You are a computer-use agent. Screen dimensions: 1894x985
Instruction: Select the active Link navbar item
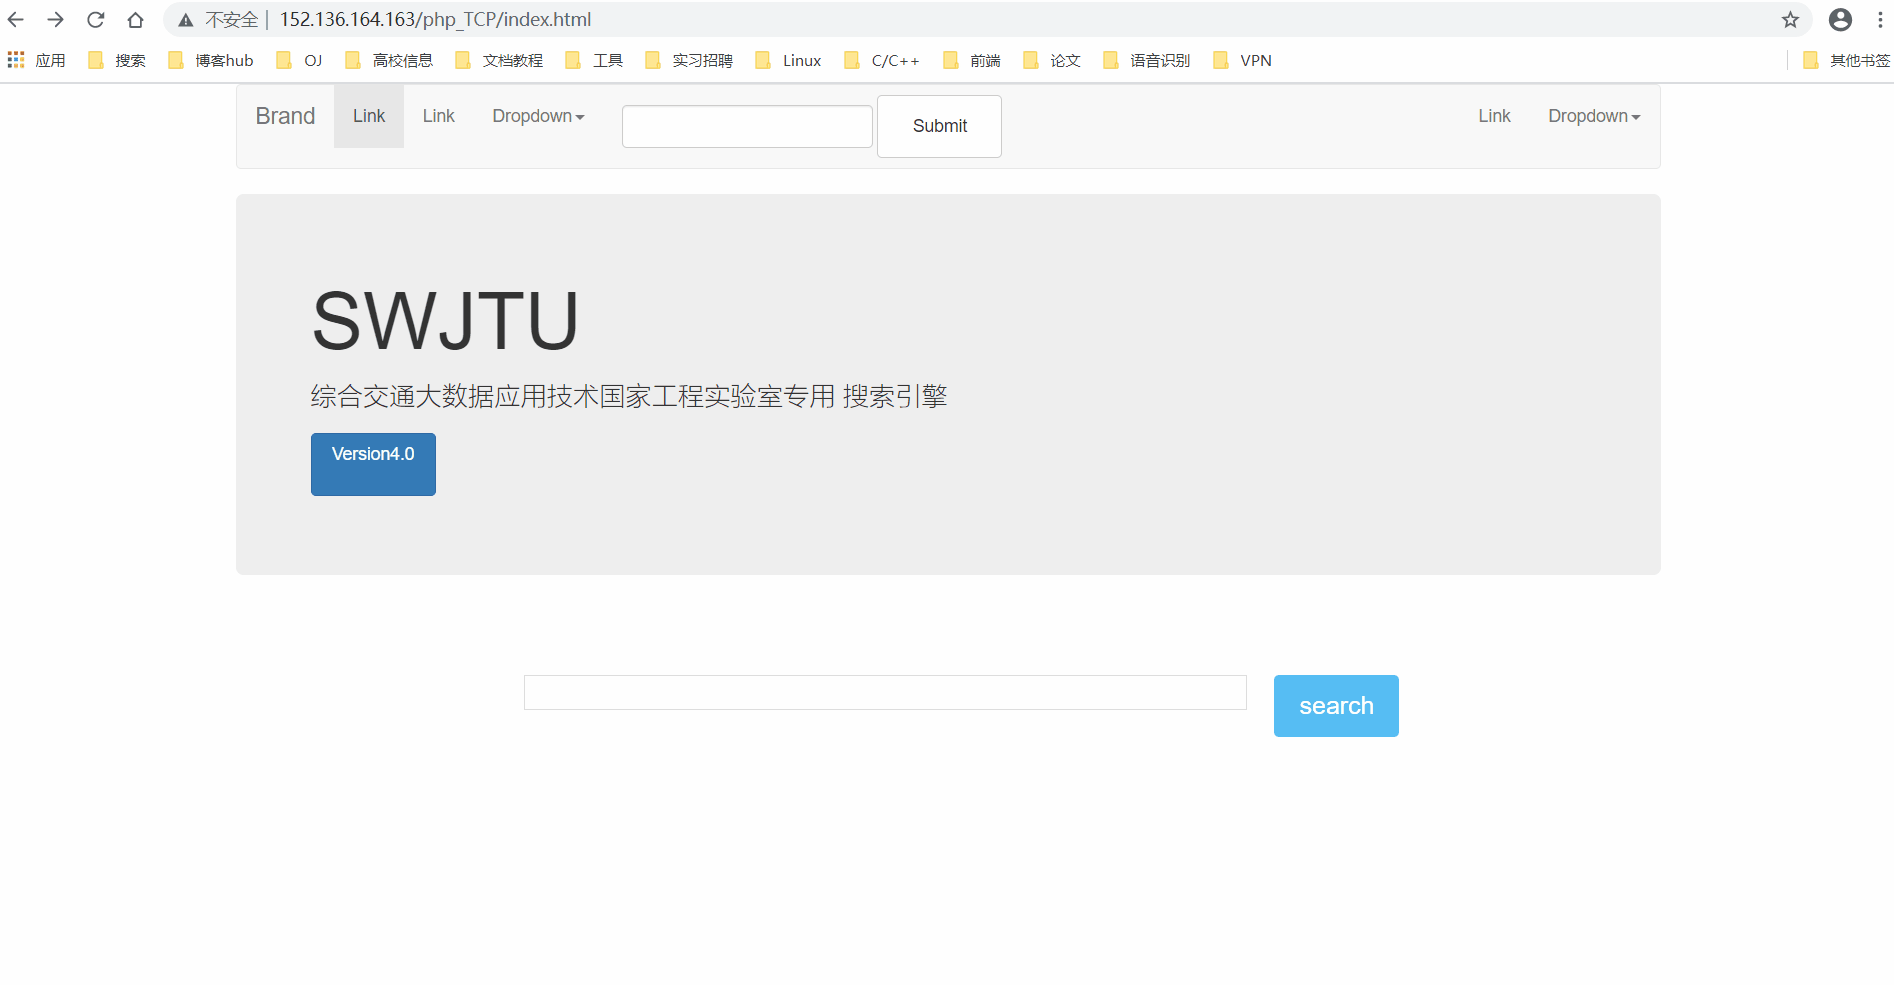(369, 116)
